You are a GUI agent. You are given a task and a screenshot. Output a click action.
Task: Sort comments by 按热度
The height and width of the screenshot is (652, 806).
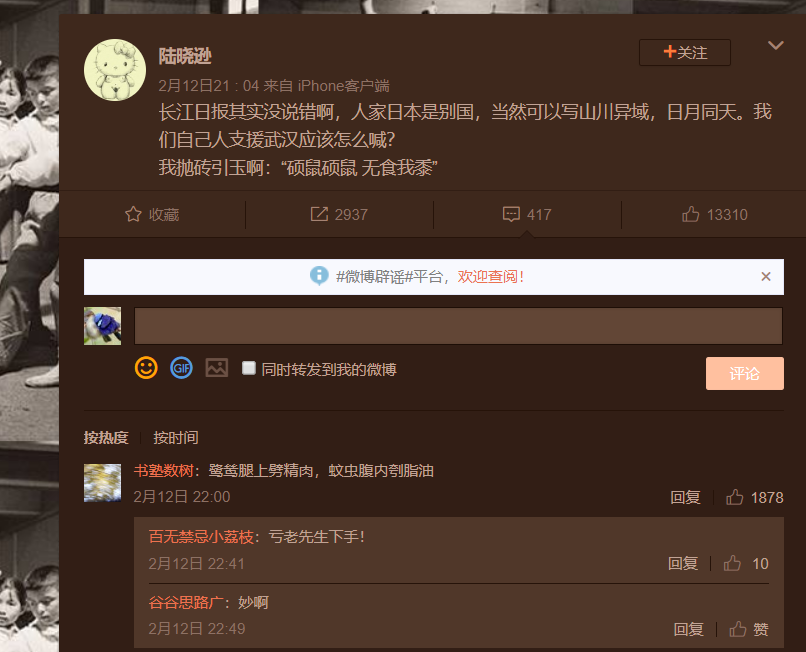click(x=106, y=438)
